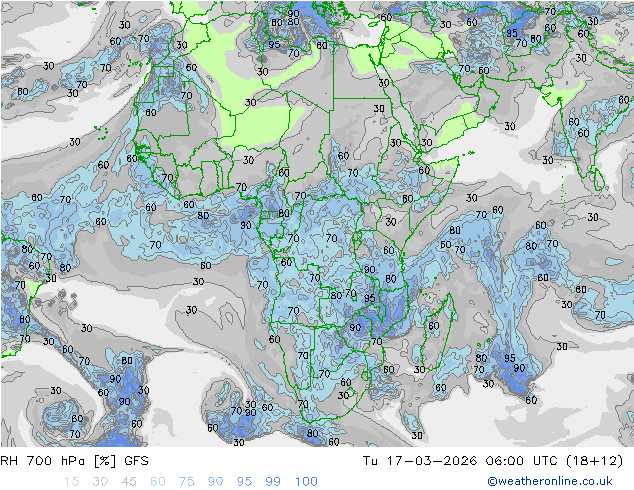Click the "RH 700 hPa [%] GFS" title text
Image resolution: width=634 pixels, height=490 pixels.
coord(74,461)
